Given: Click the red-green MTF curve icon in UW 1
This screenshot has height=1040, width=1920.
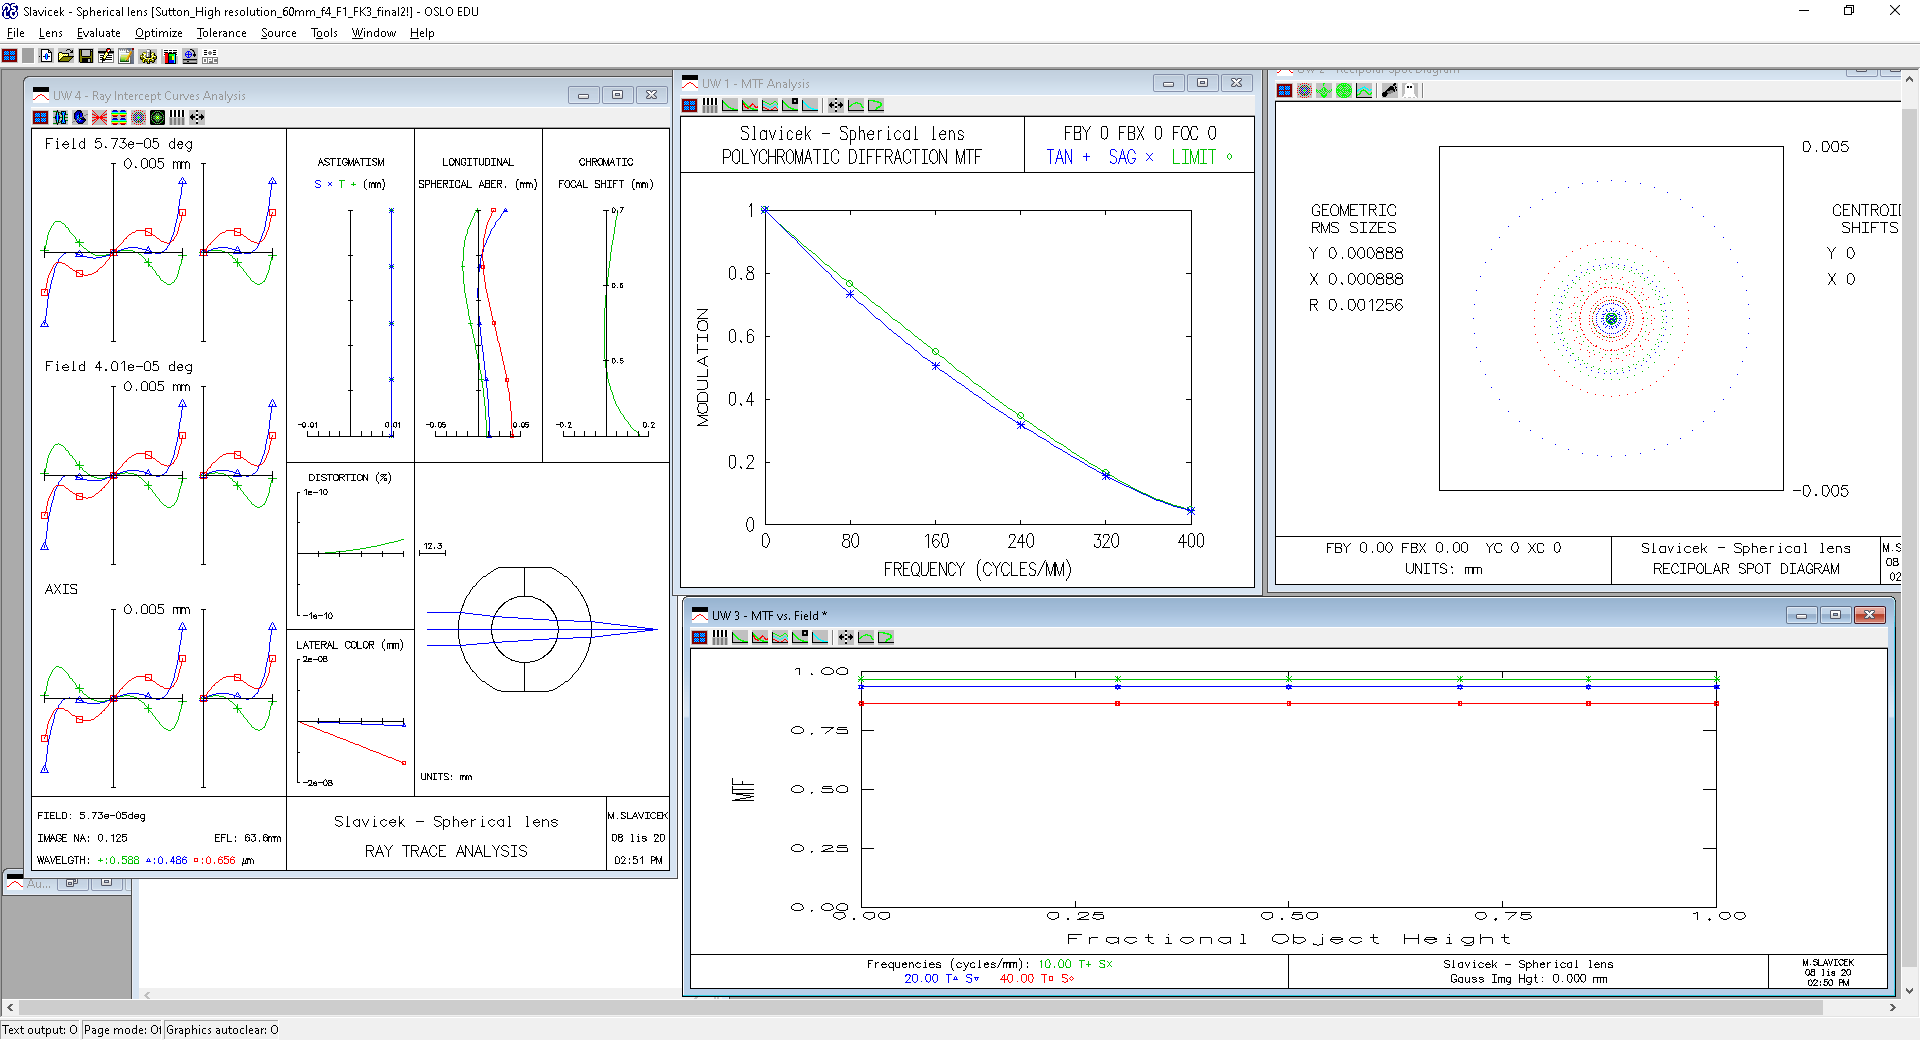Looking at the screenshot, I should point(750,105).
